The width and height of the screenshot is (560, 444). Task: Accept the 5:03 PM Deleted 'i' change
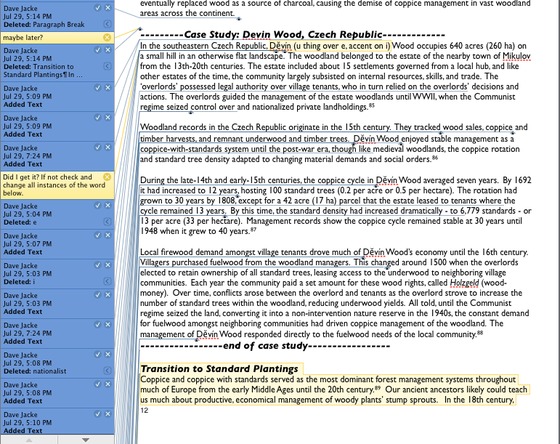(98, 265)
